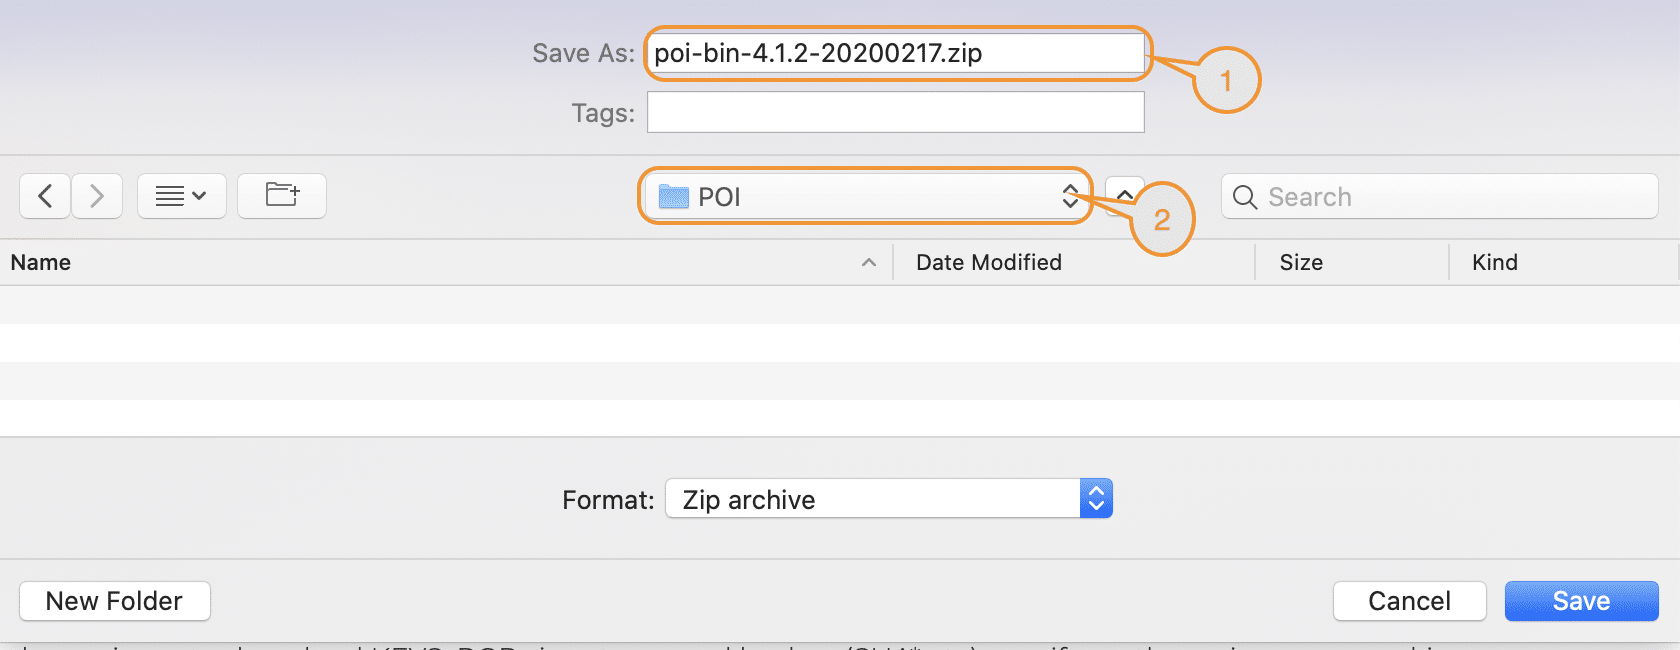Toggle the Name column sort order
1680x650 pixels.
coord(868,262)
